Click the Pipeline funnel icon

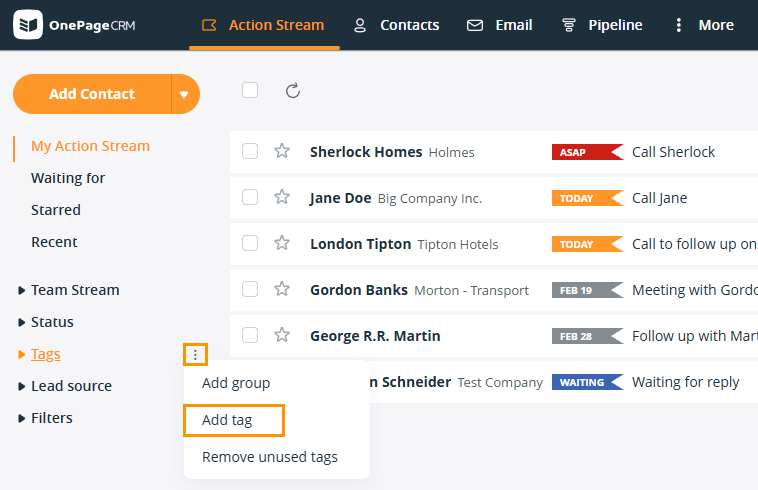[568, 25]
